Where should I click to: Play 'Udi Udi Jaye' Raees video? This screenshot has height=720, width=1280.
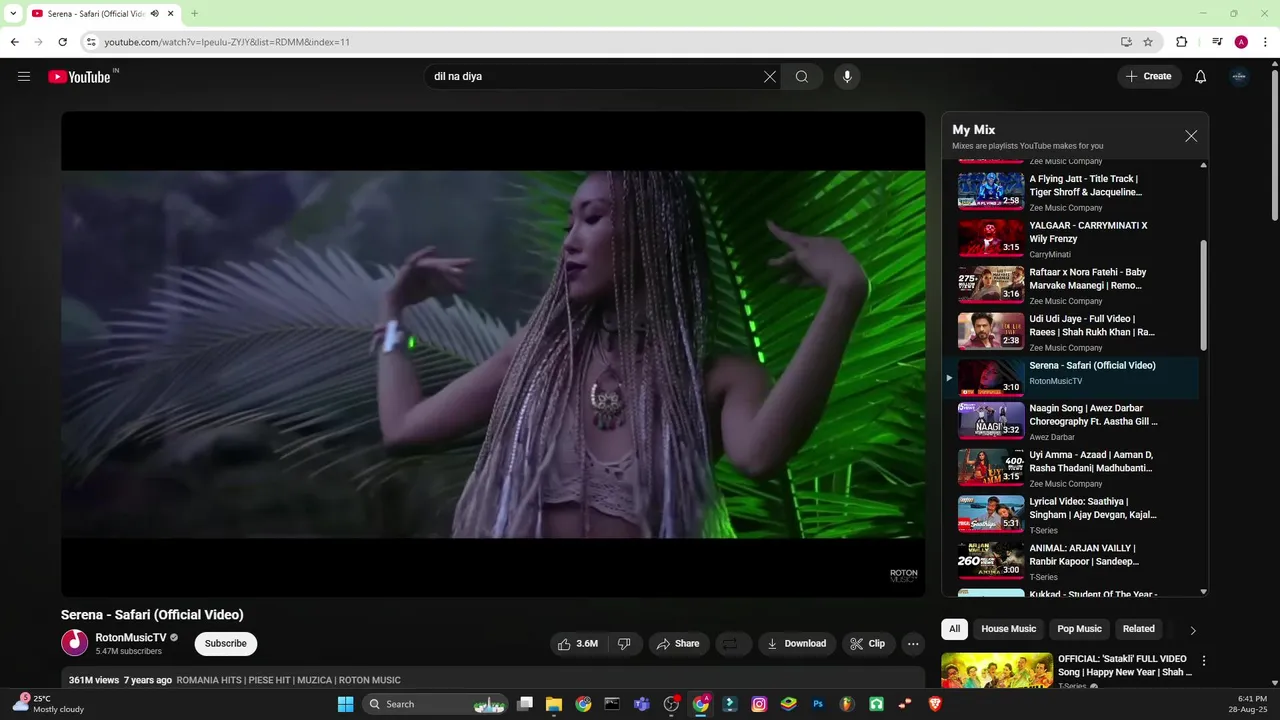[1071, 332]
